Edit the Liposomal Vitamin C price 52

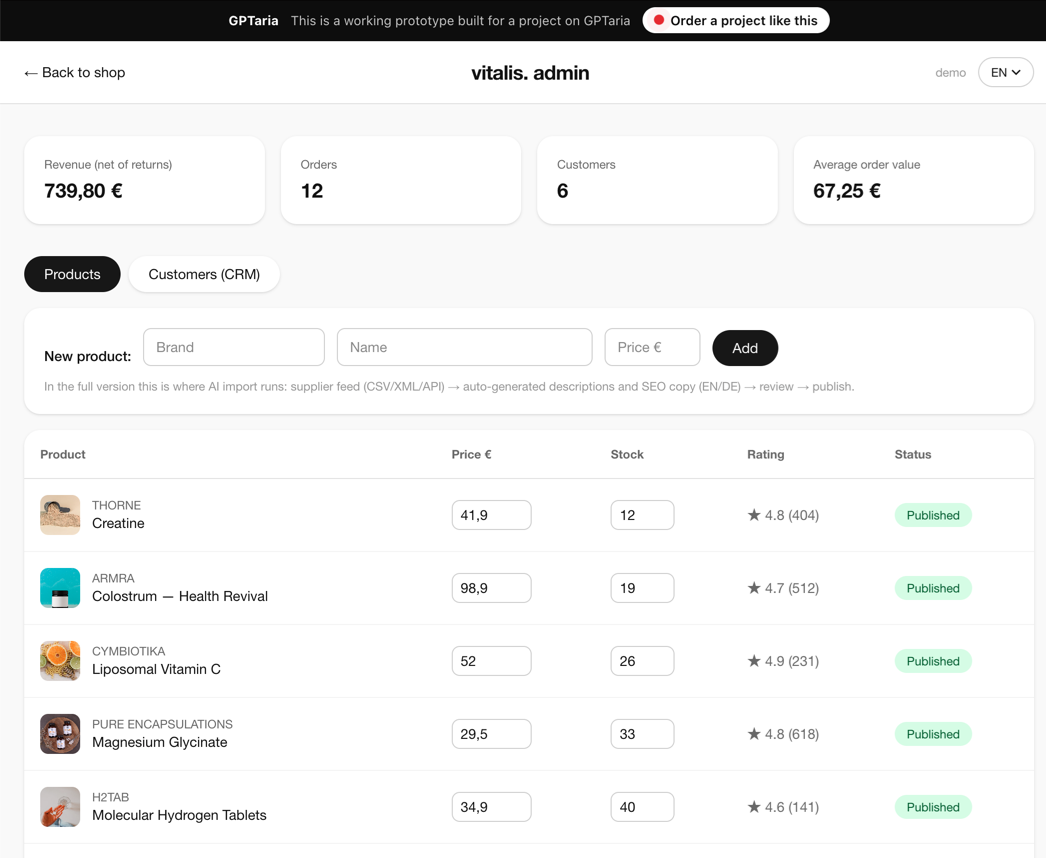coord(491,661)
